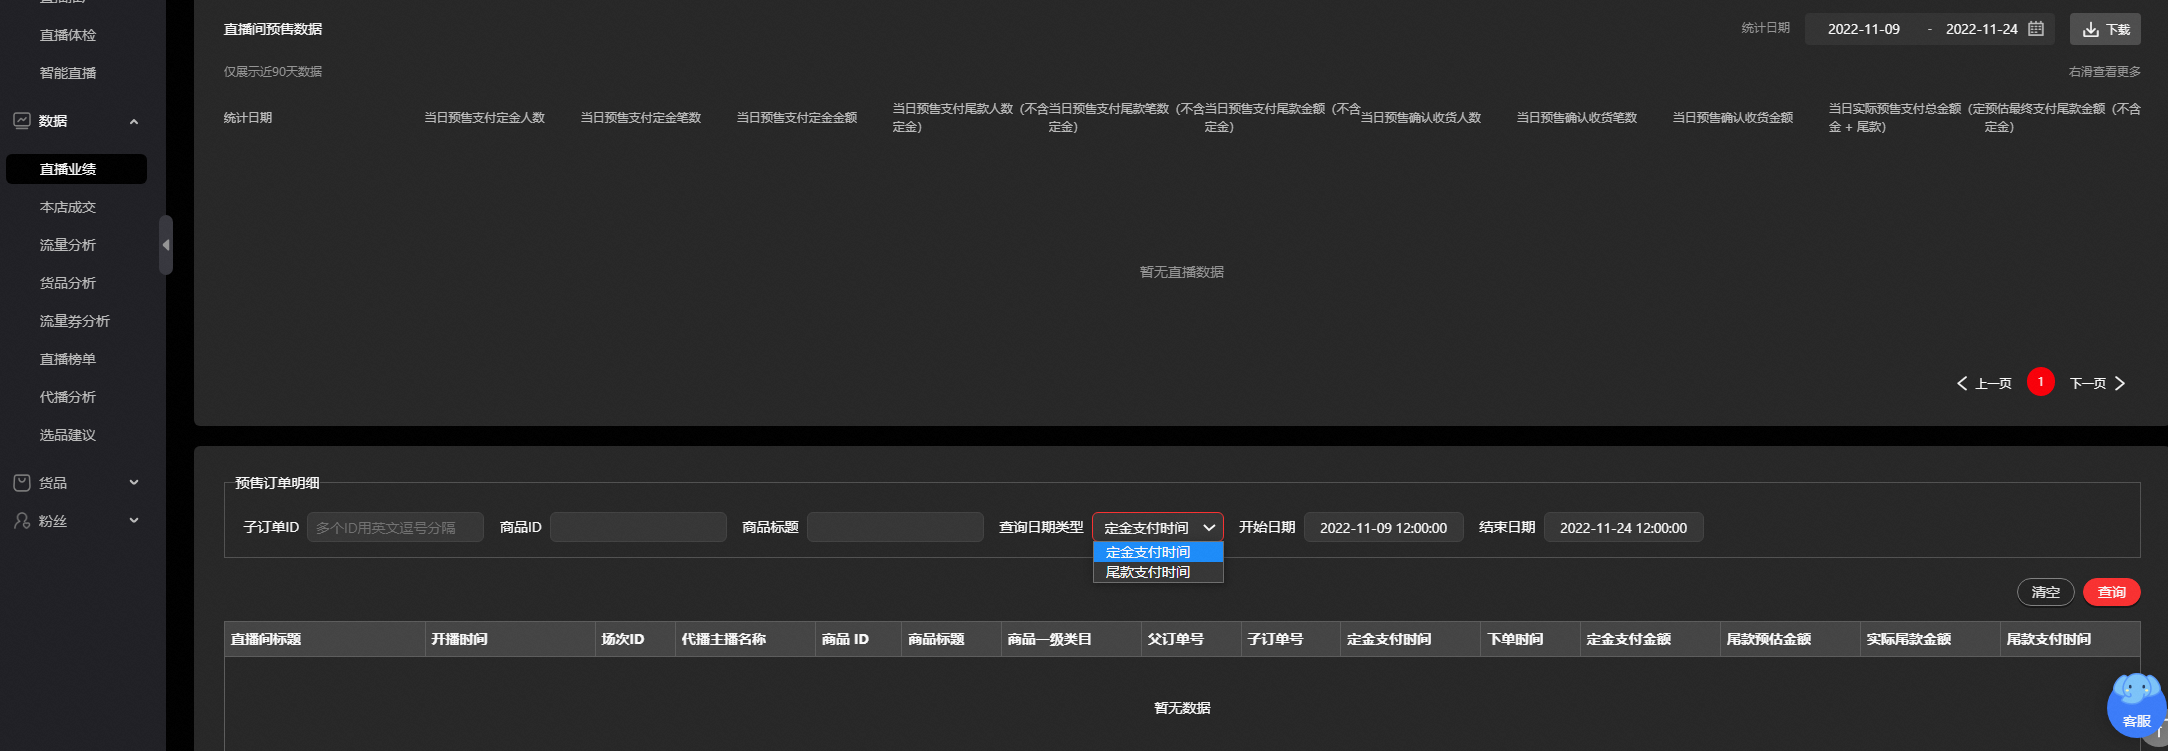Click the 当日预售支付定金人数 column header
This screenshot has width=2168, height=751.
485,118
